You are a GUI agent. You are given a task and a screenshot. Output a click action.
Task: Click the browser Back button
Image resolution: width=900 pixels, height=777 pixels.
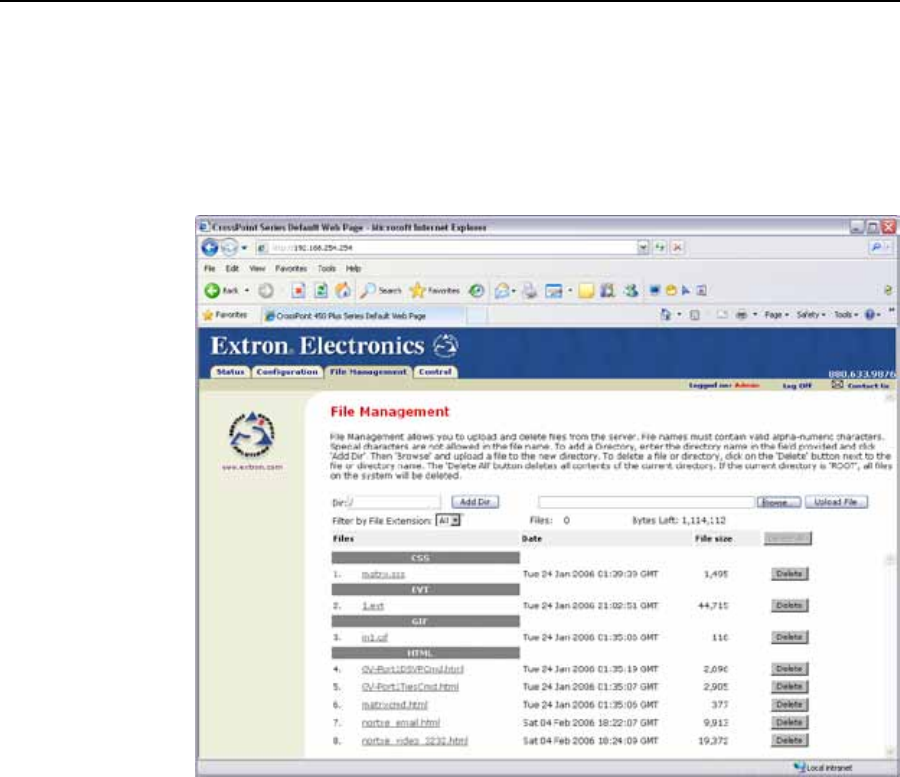point(213,290)
